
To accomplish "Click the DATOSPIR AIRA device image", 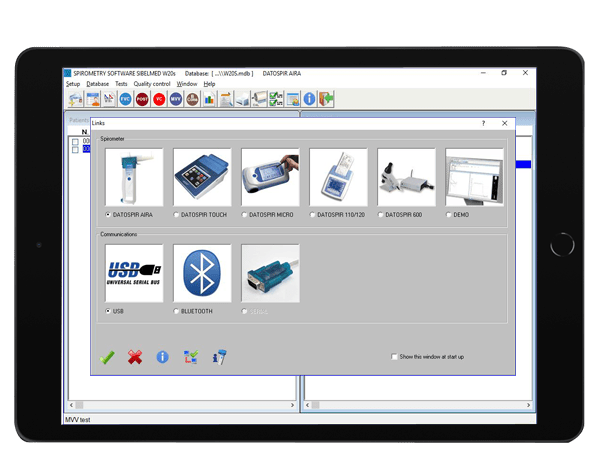I will [134, 177].
